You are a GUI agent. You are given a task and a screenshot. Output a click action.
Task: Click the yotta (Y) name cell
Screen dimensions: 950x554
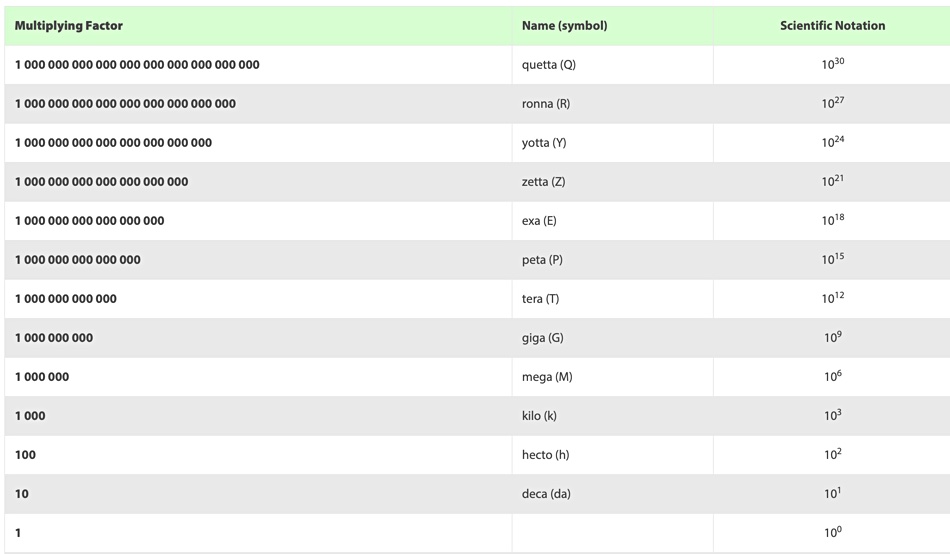(613, 143)
